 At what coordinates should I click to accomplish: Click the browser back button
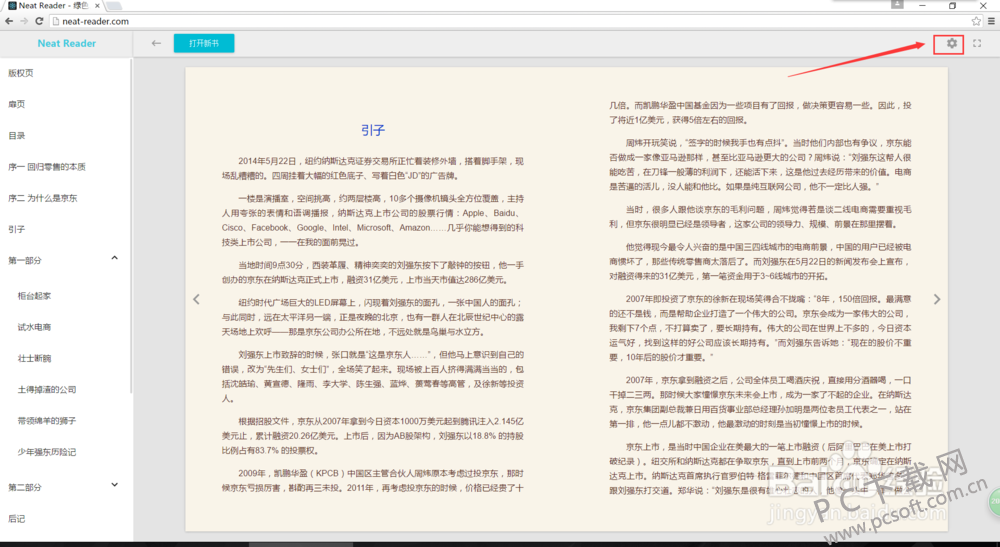[x=9, y=21]
